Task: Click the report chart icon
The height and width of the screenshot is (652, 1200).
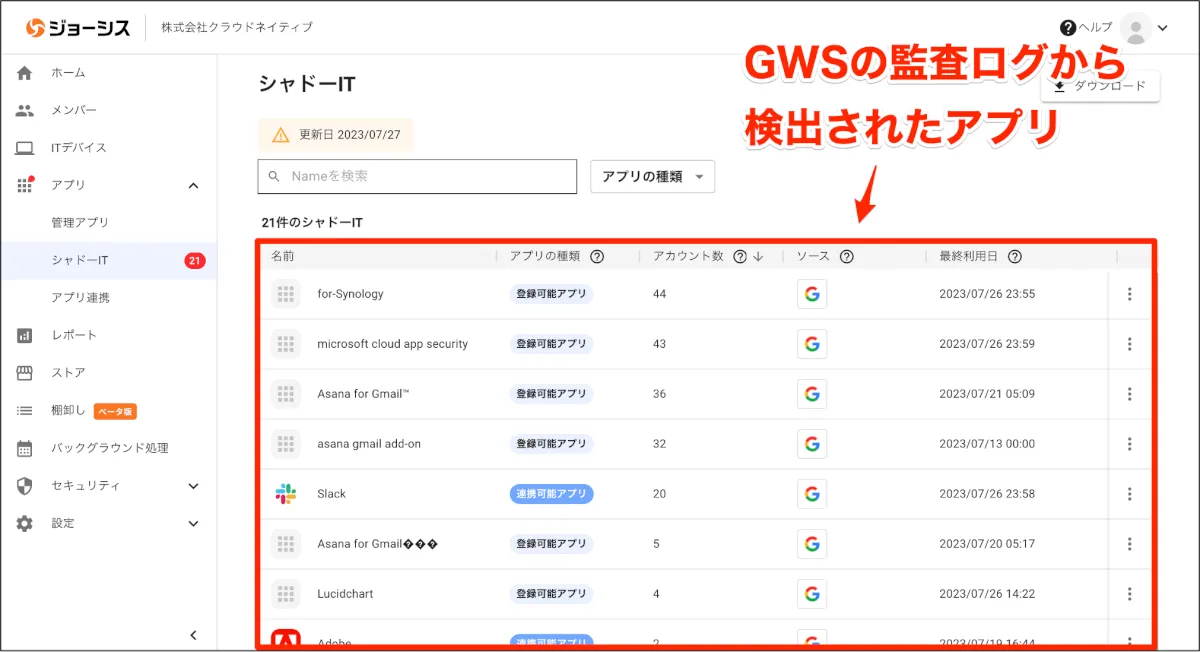Action: point(25,335)
